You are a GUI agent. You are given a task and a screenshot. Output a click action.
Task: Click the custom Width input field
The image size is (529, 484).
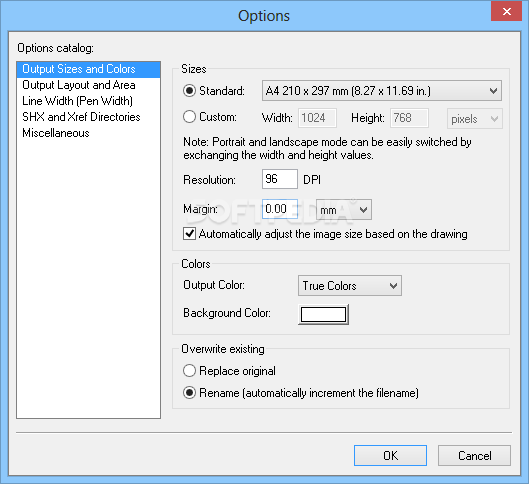[317, 118]
